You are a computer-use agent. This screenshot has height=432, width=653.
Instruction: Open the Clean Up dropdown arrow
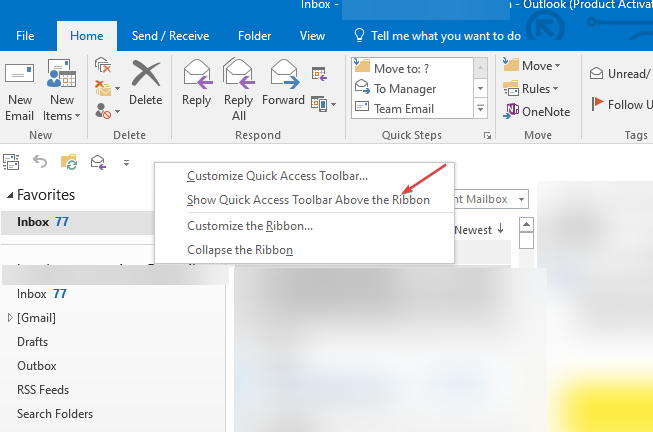(117, 89)
